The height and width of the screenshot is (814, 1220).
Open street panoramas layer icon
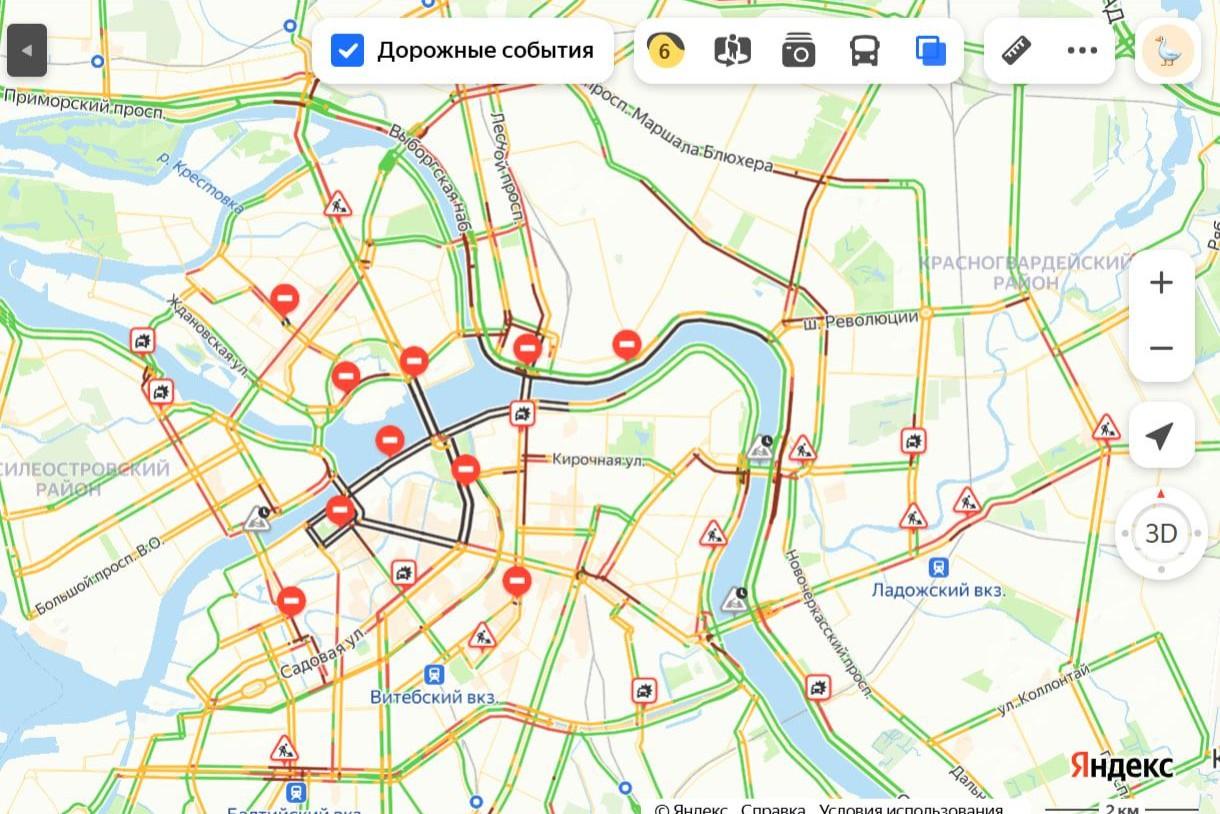pyautogui.click(x=732, y=50)
